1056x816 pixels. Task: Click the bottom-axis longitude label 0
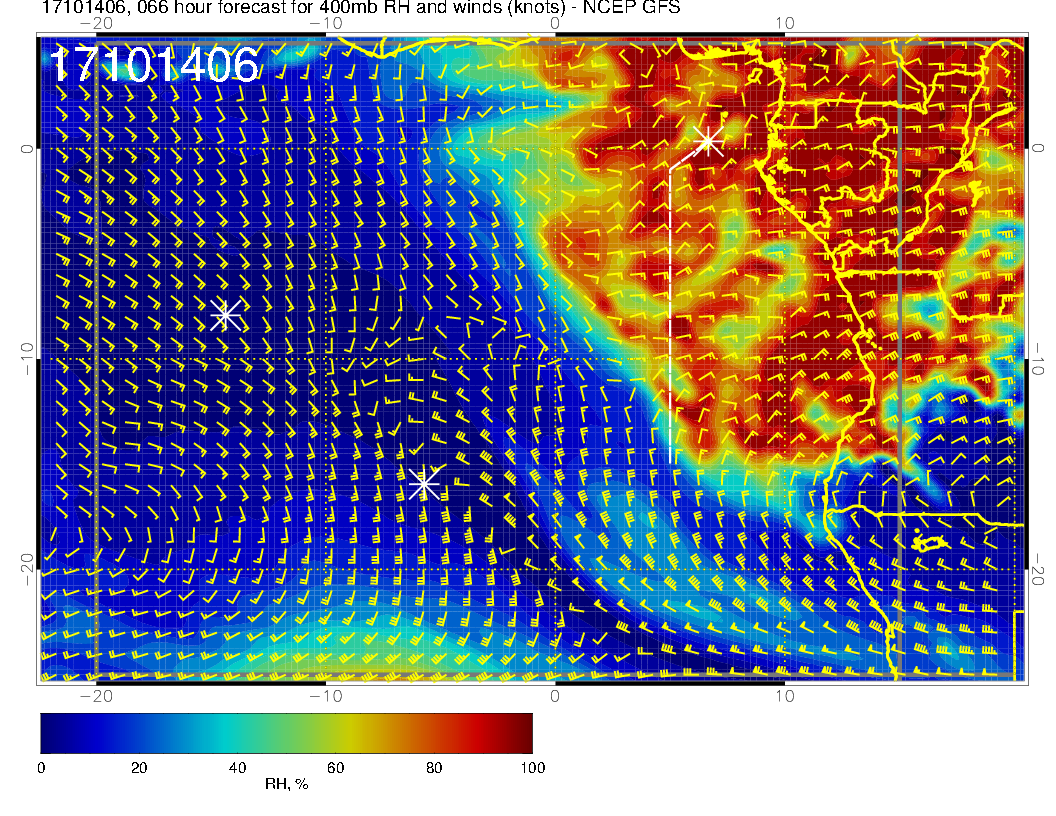(555, 696)
